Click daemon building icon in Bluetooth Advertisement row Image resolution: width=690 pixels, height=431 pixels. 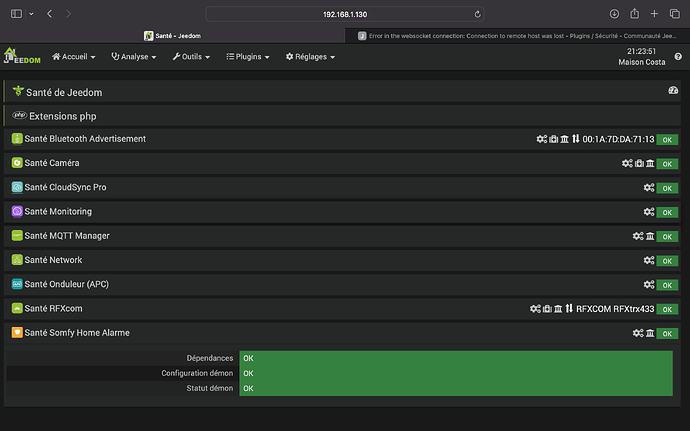565,139
